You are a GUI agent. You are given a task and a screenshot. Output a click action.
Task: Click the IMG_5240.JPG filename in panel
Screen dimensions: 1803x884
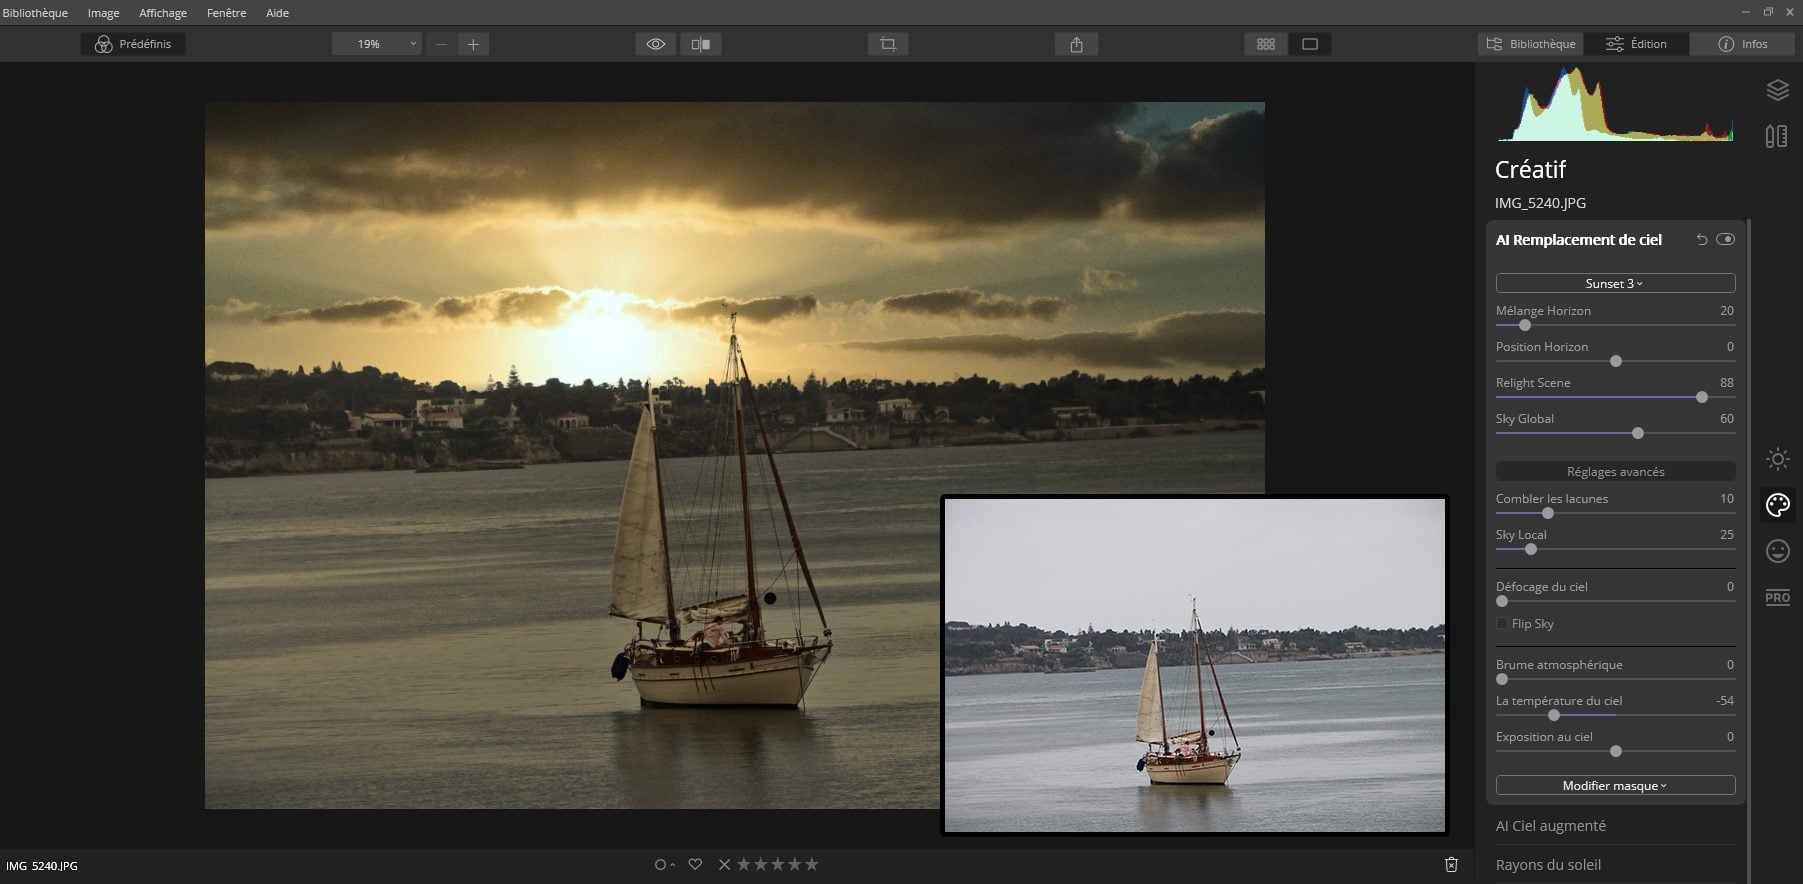pos(1540,203)
